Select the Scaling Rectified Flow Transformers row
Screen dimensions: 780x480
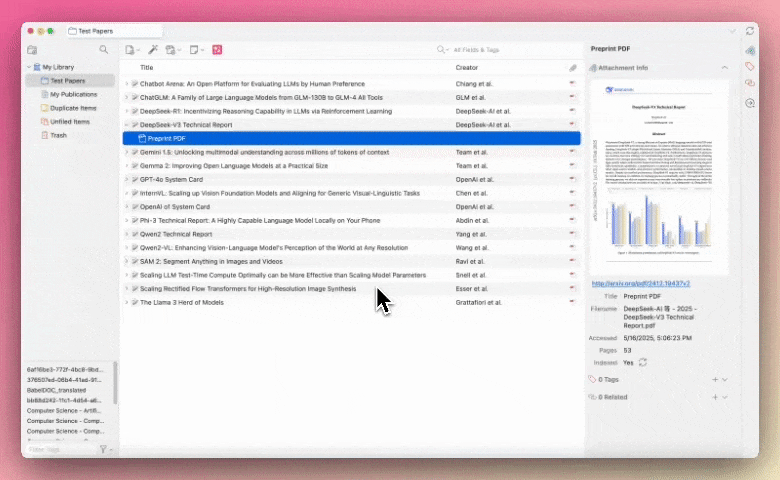pos(352,288)
